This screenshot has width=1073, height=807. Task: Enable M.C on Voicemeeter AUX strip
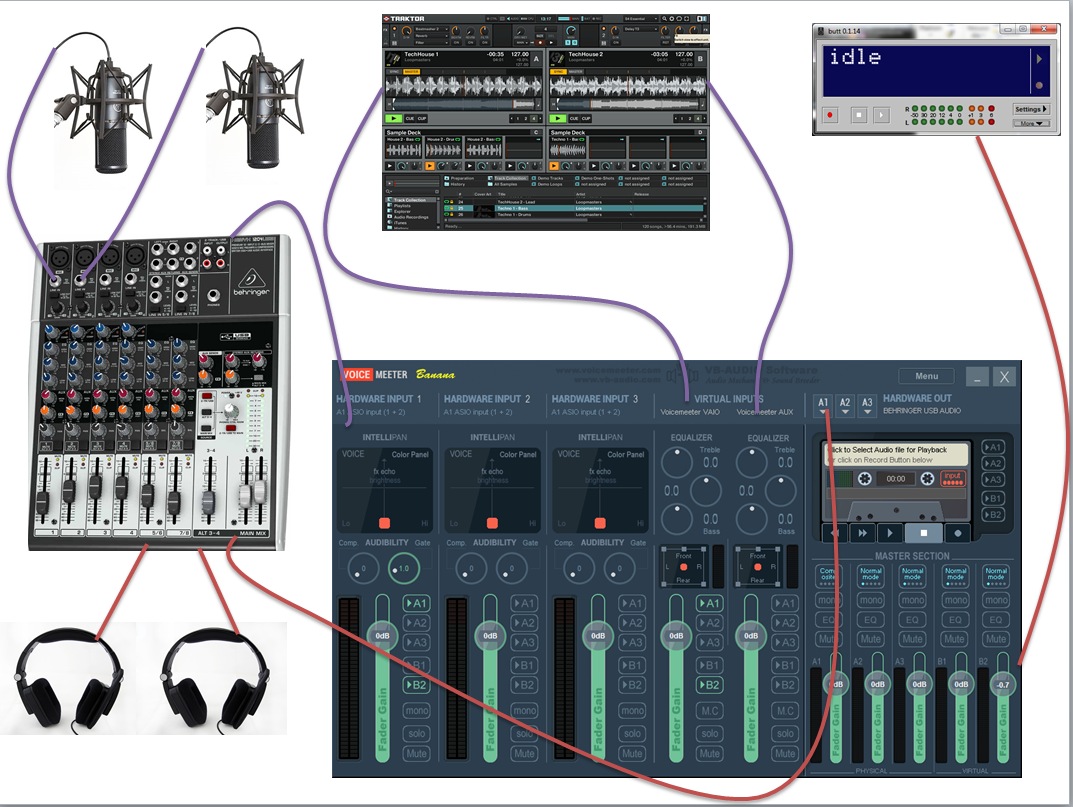785,710
